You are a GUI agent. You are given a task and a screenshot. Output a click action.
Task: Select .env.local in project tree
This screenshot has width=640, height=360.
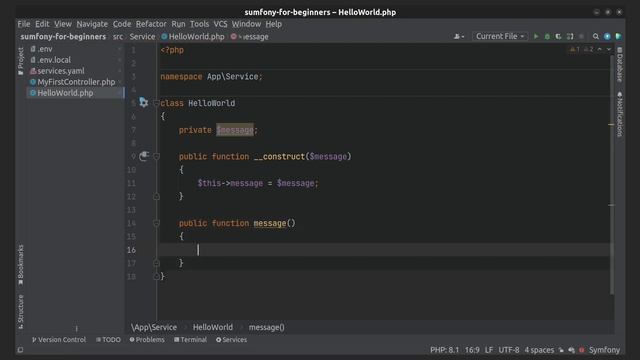[x=76, y=60]
